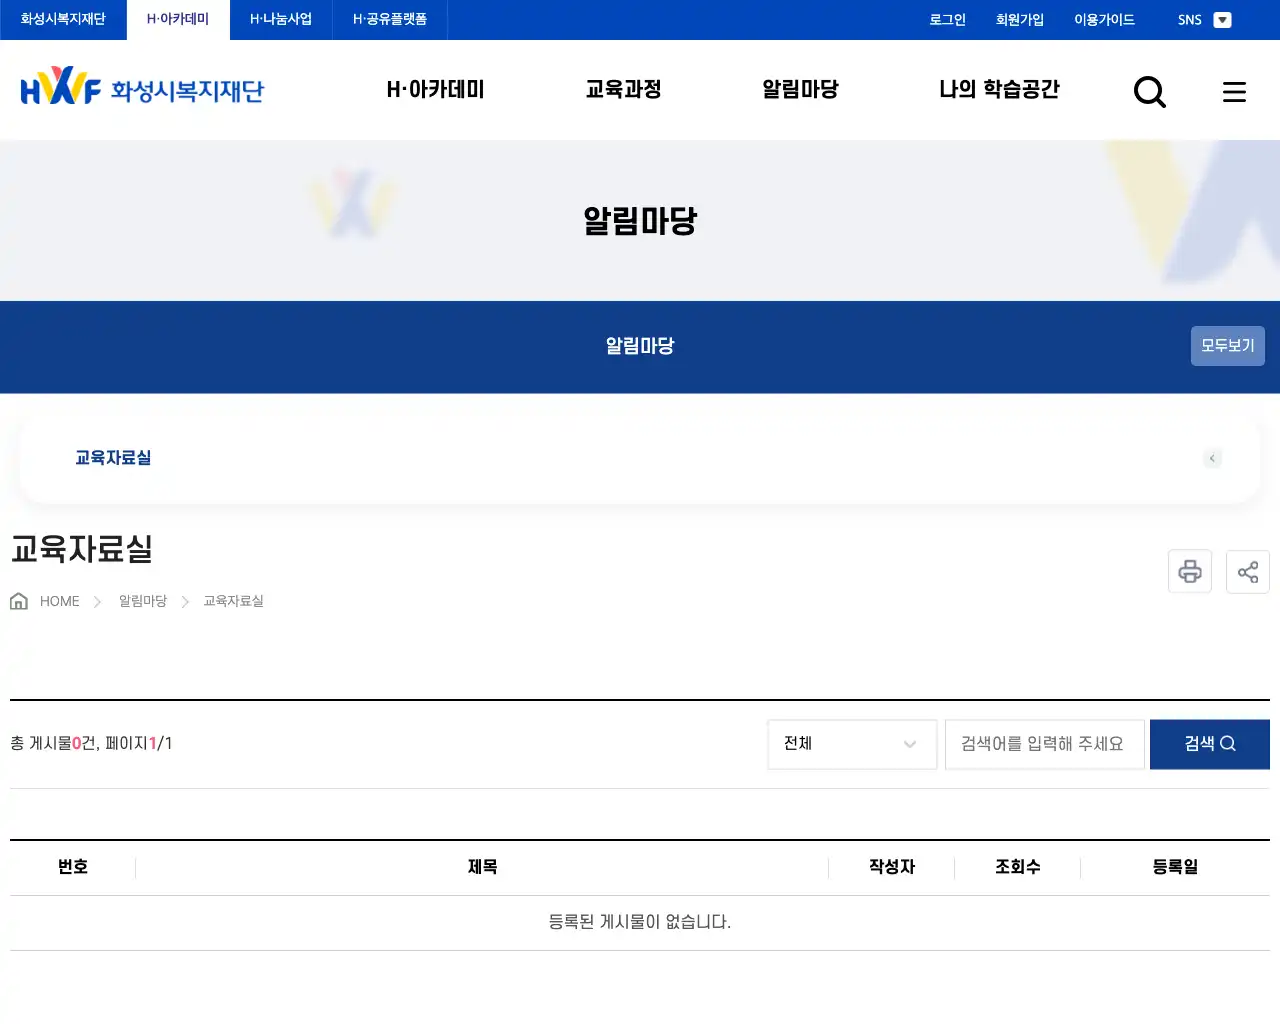Click the print icon near 교육자료실

pos(1189,571)
